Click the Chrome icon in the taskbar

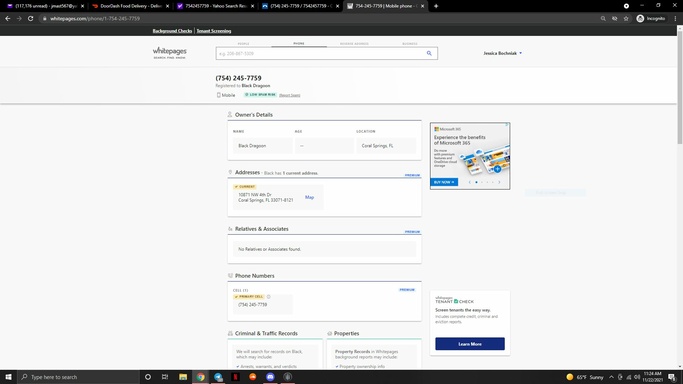[x=200, y=377]
